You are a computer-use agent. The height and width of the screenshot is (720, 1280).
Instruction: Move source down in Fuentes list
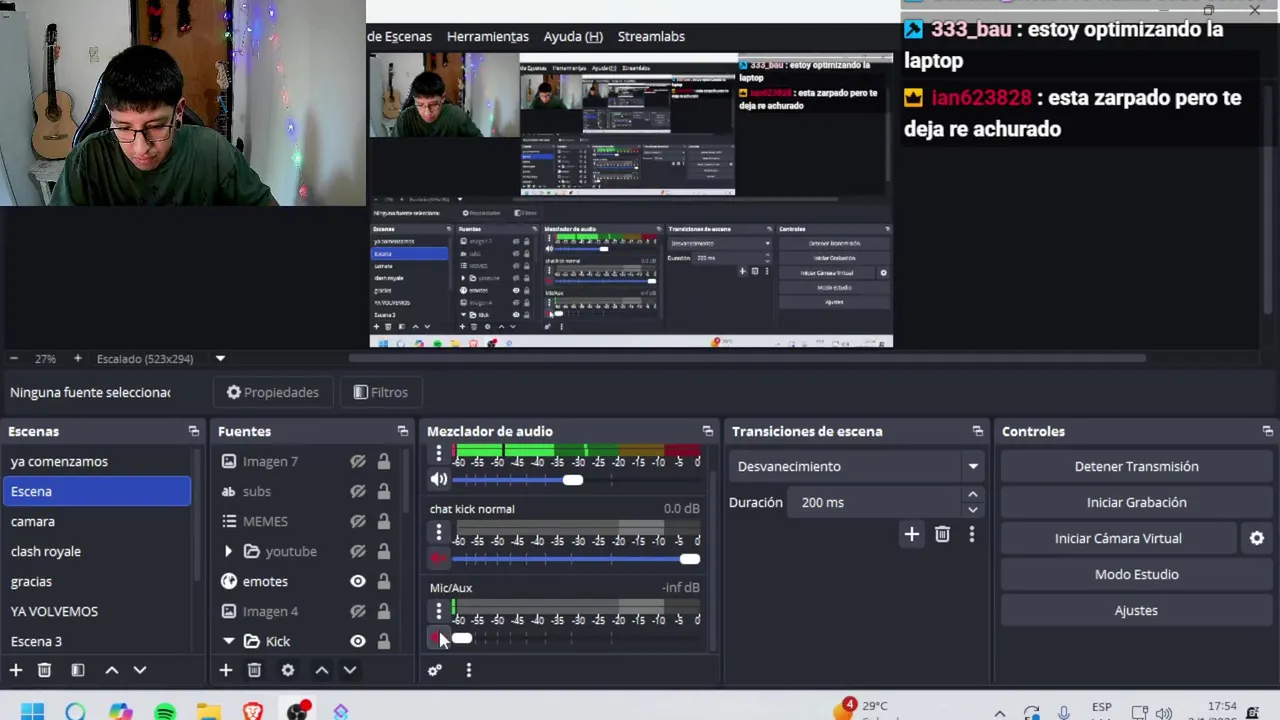350,670
